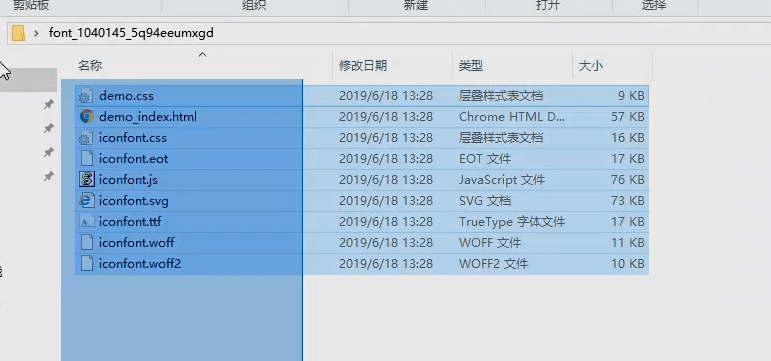771x361 pixels.
Task: Click the 73 KB size cell
Action: (x=628, y=201)
